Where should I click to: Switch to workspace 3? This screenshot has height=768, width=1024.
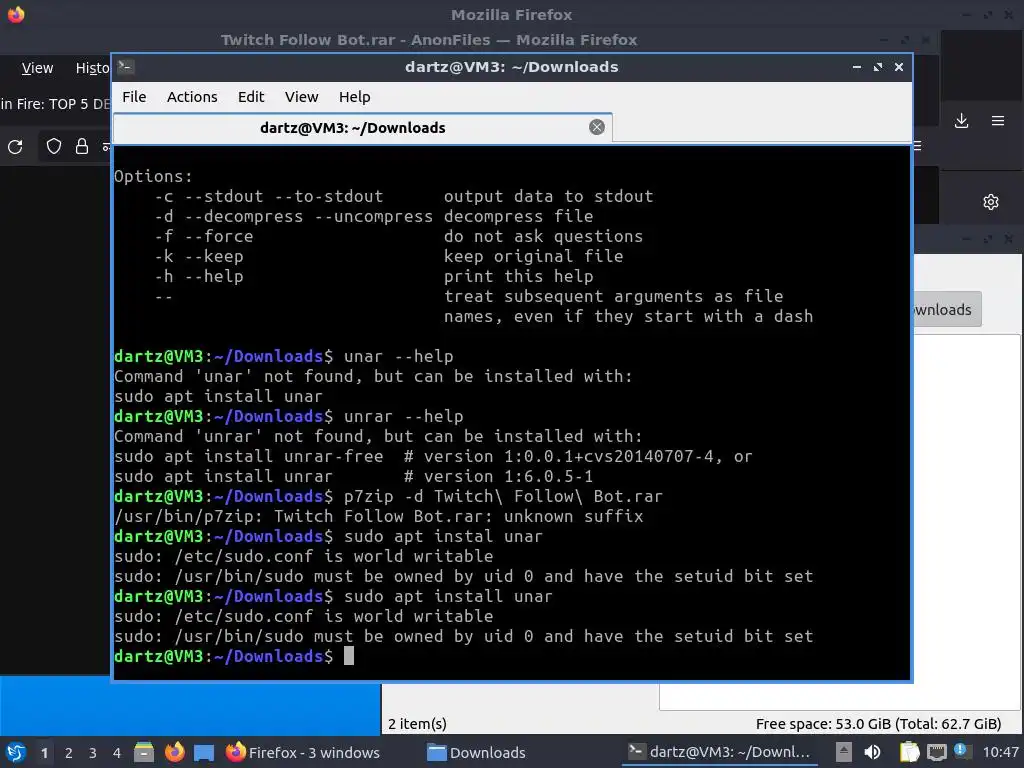pyautogui.click(x=93, y=753)
